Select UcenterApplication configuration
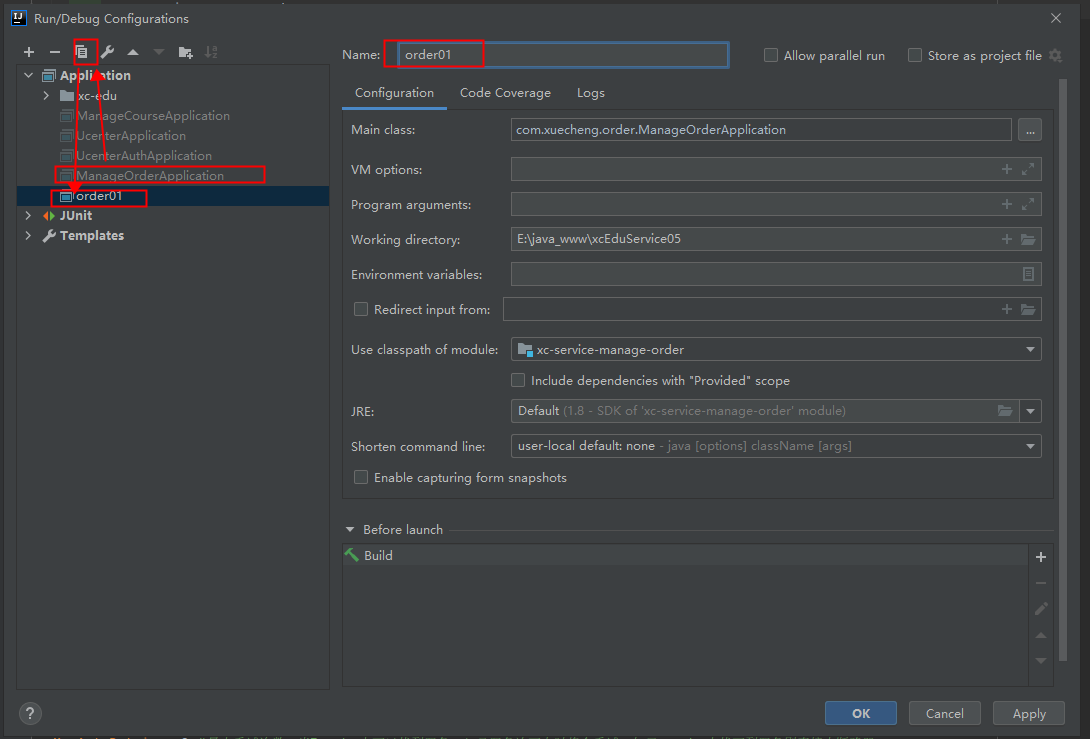 point(131,136)
